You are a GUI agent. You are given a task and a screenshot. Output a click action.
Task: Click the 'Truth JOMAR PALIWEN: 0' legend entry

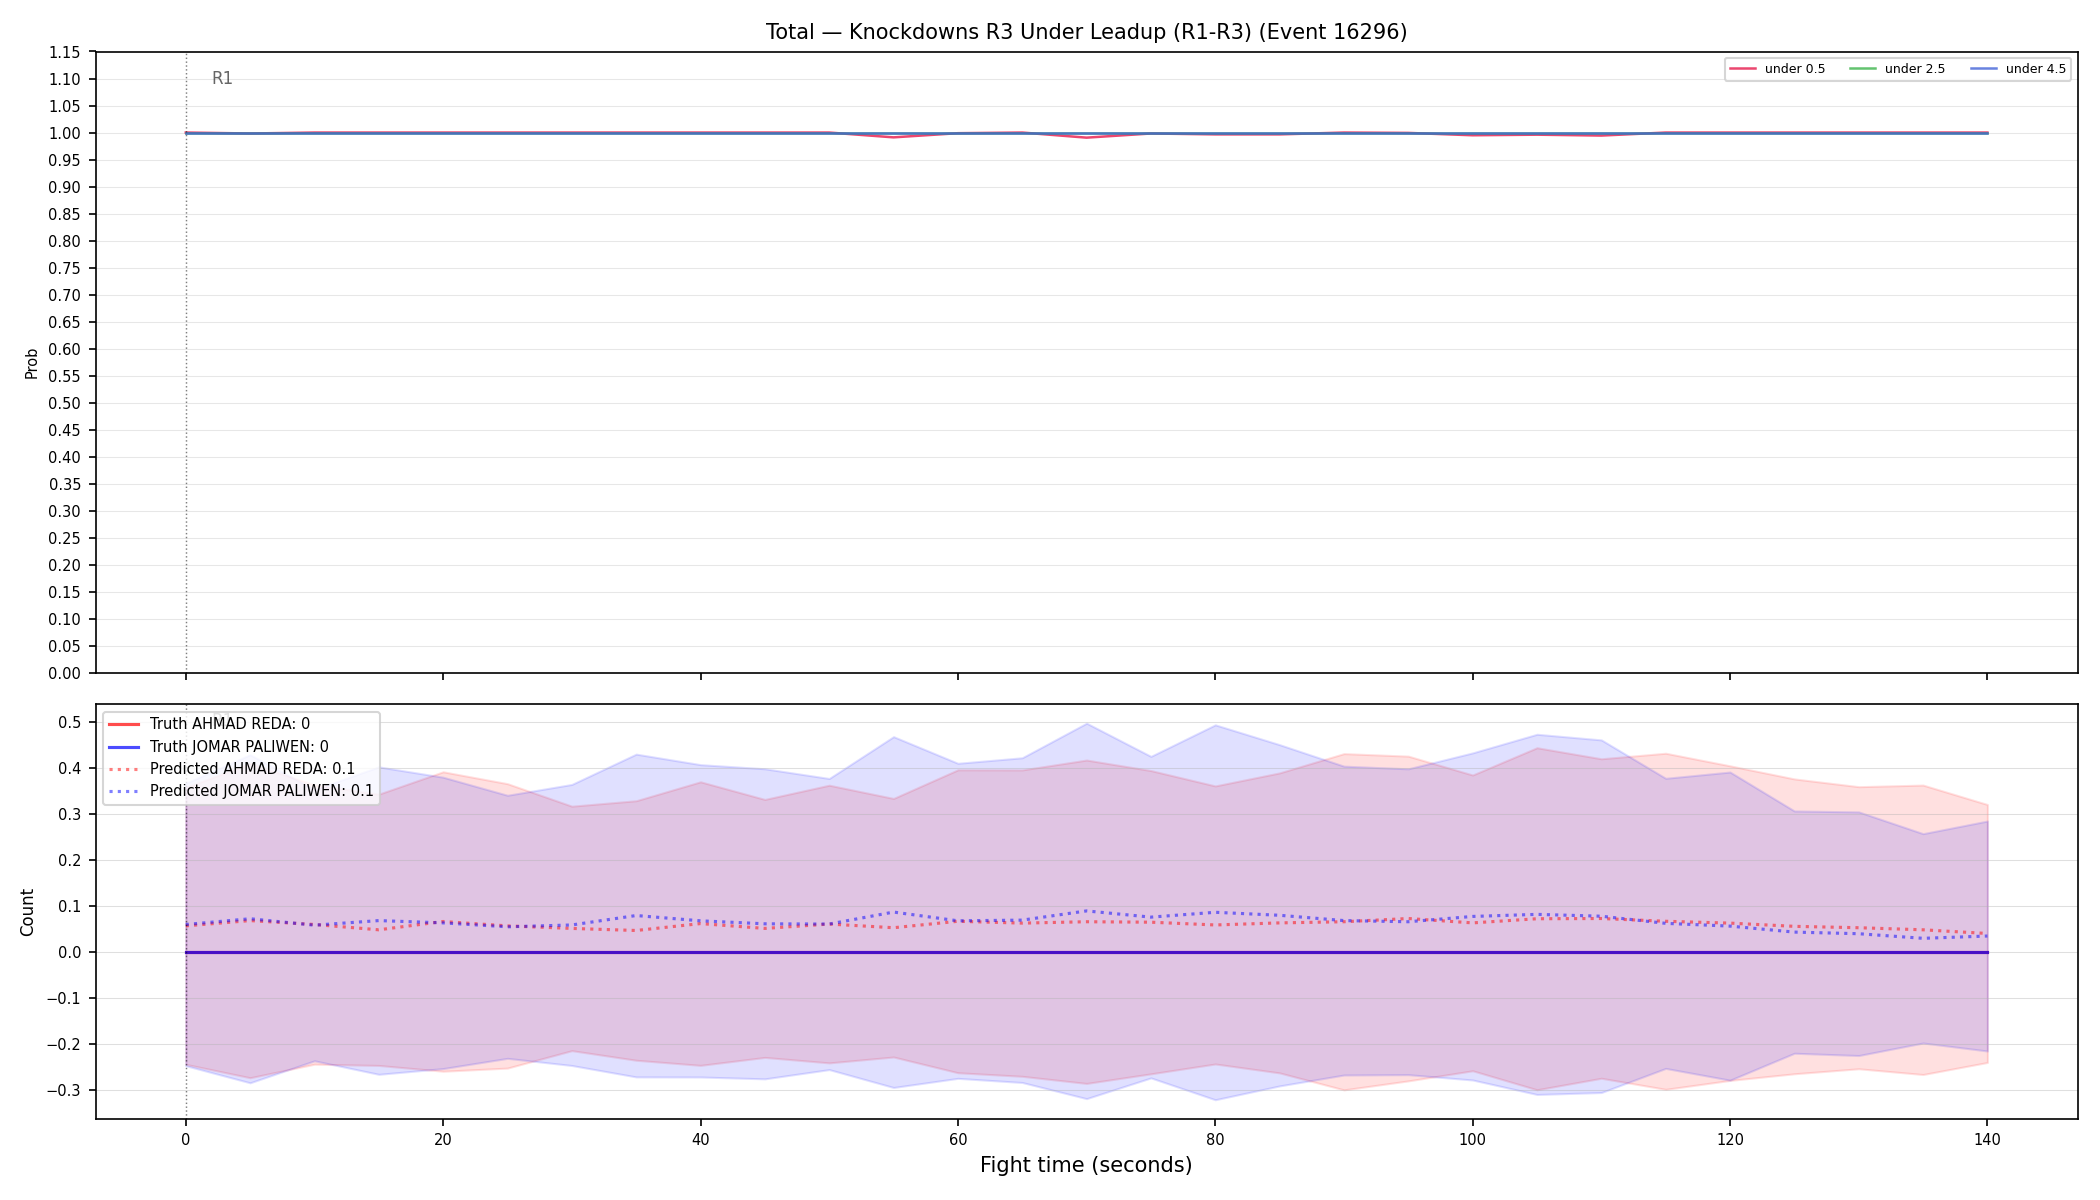pyautogui.click(x=218, y=747)
